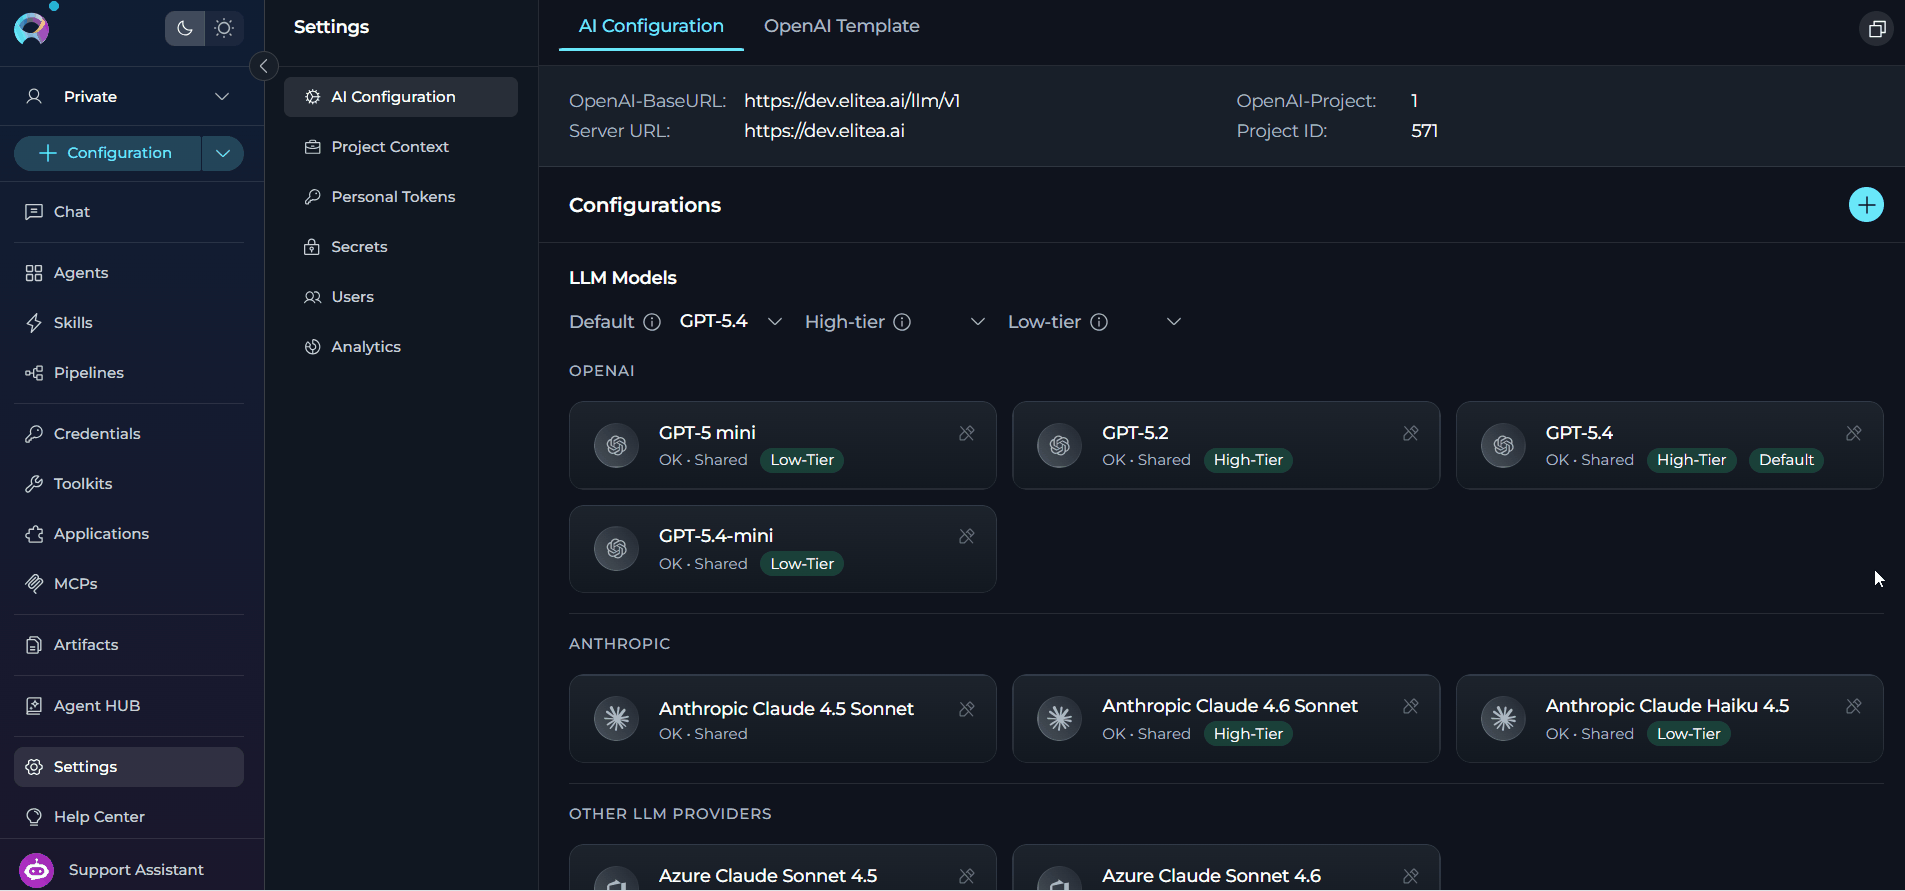
Task: Click the Applications puzzle icon
Action: click(x=34, y=534)
